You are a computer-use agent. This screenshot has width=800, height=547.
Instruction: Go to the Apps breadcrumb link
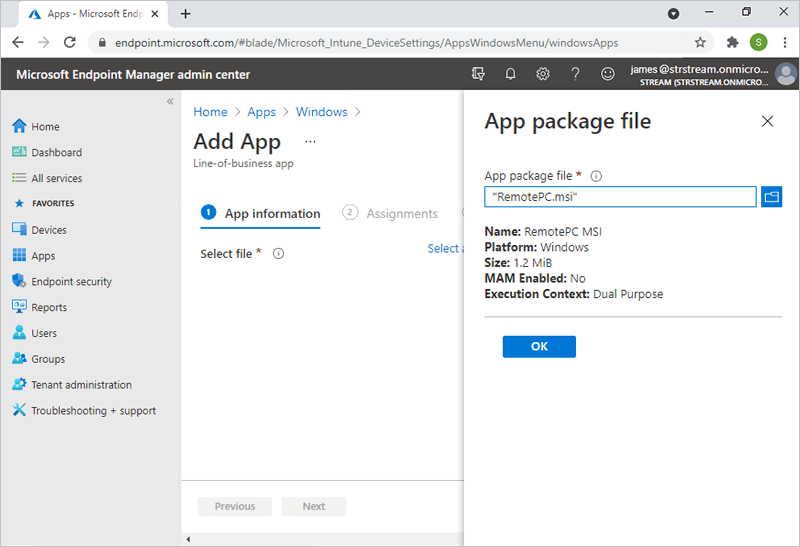coord(261,112)
